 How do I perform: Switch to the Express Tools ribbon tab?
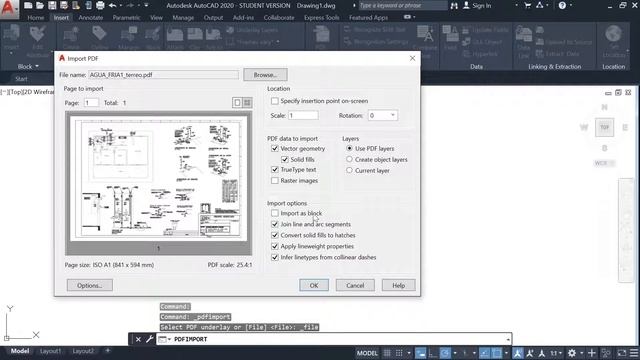click(x=322, y=18)
